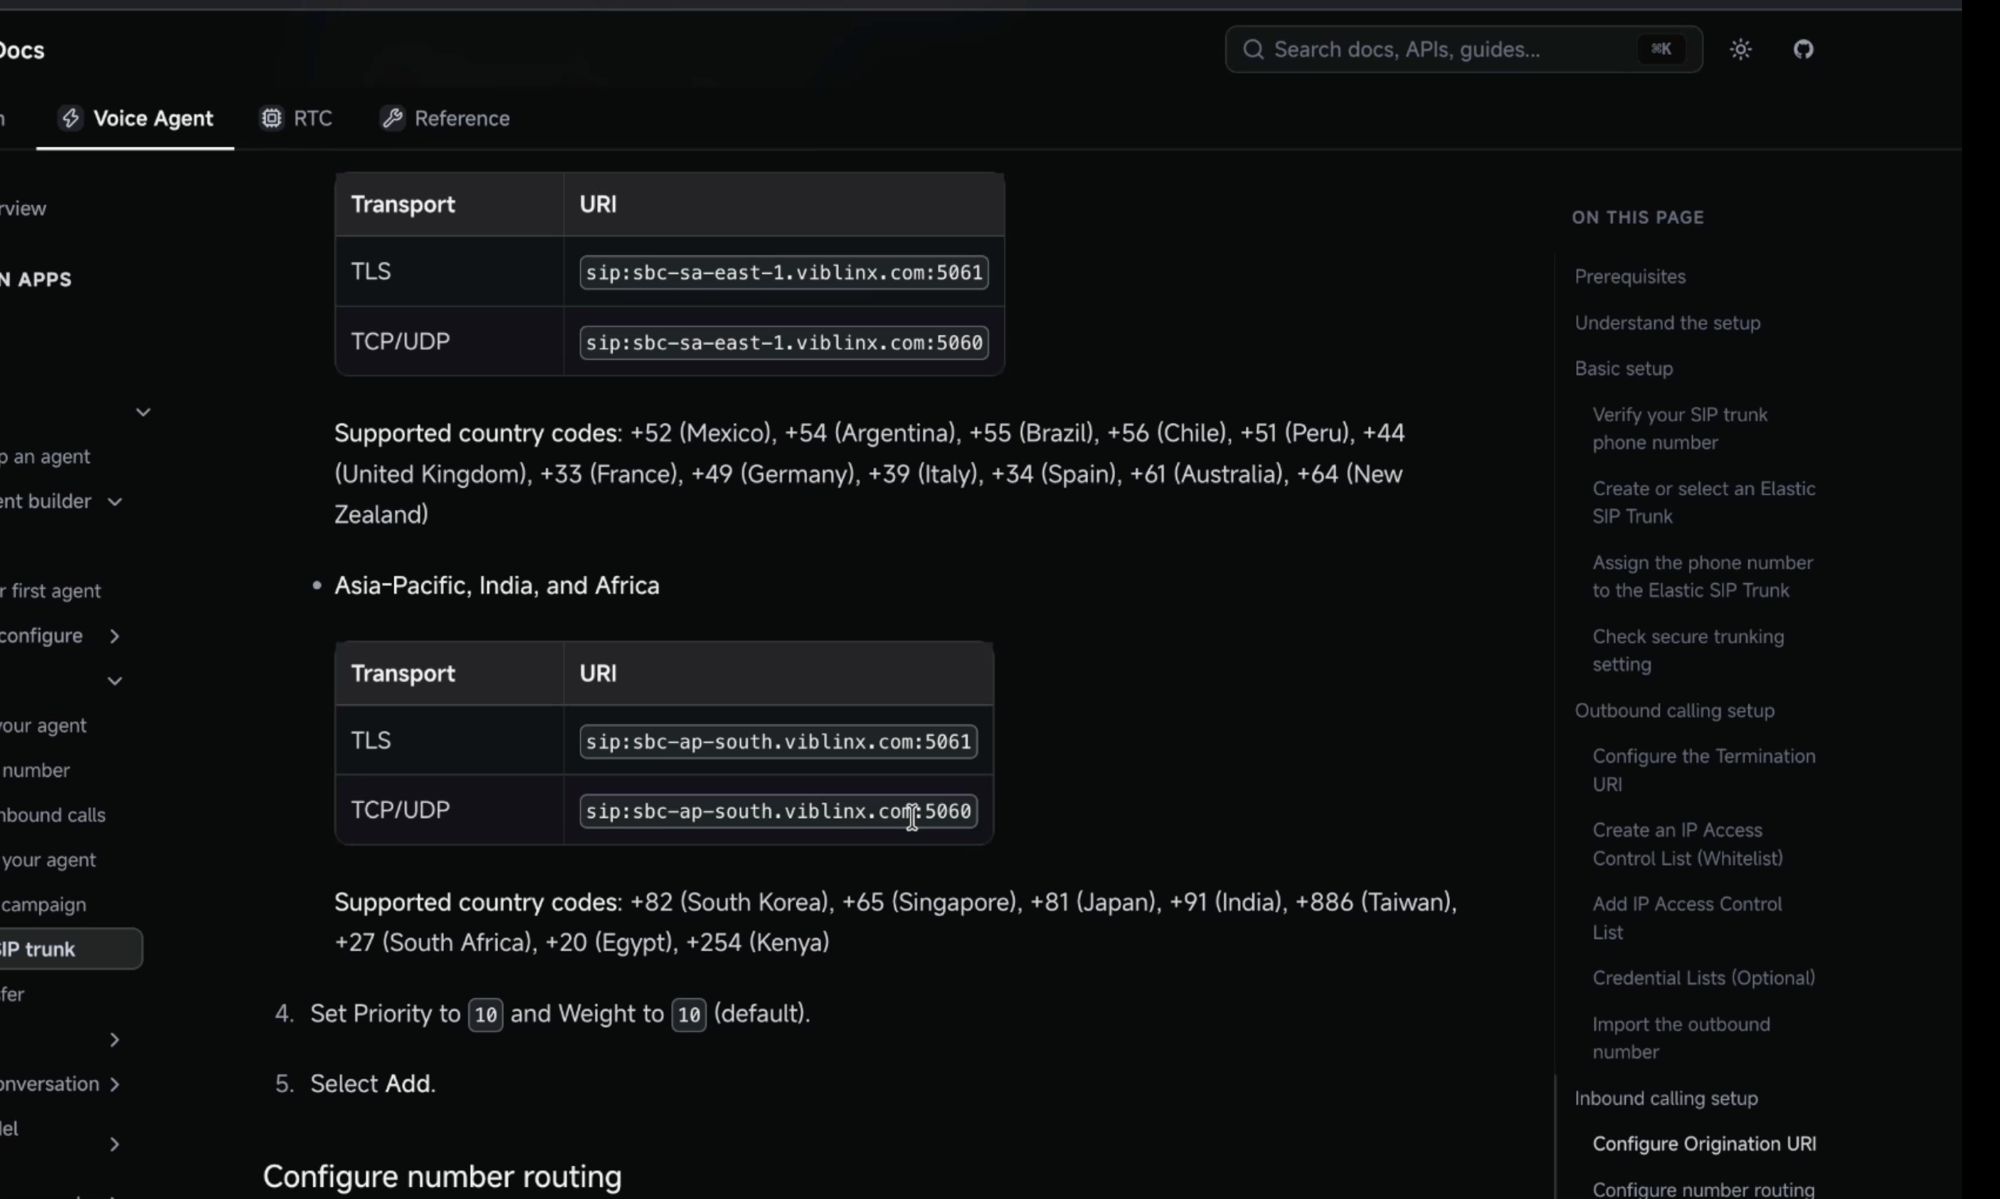Viewport: 2000px width, 1199px height.
Task: Click the ⌘K shortcut badge
Action: coord(1661,49)
